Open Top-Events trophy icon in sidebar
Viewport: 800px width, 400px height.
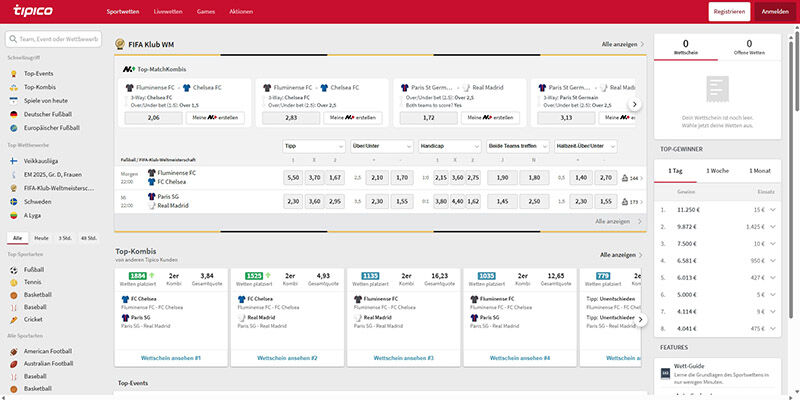(x=14, y=73)
